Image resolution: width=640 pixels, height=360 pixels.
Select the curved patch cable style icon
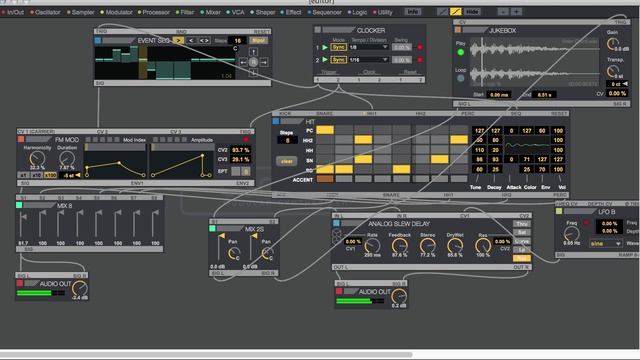pos(456,12)
